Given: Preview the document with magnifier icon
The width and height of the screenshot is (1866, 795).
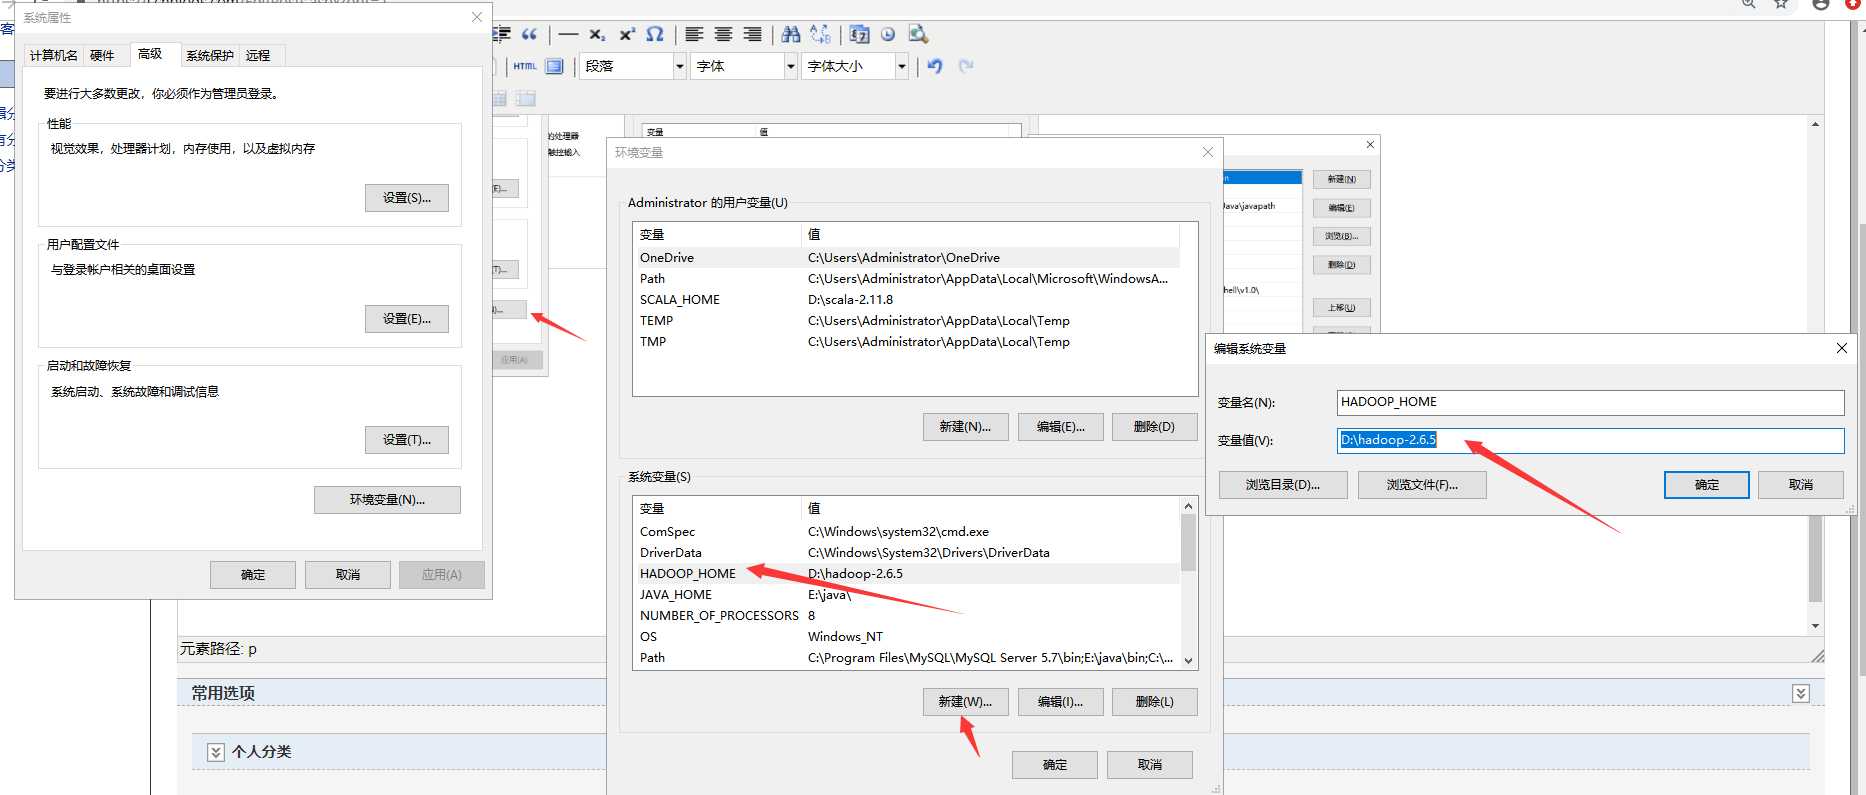Looking at the screenshot, I should 918,34.
